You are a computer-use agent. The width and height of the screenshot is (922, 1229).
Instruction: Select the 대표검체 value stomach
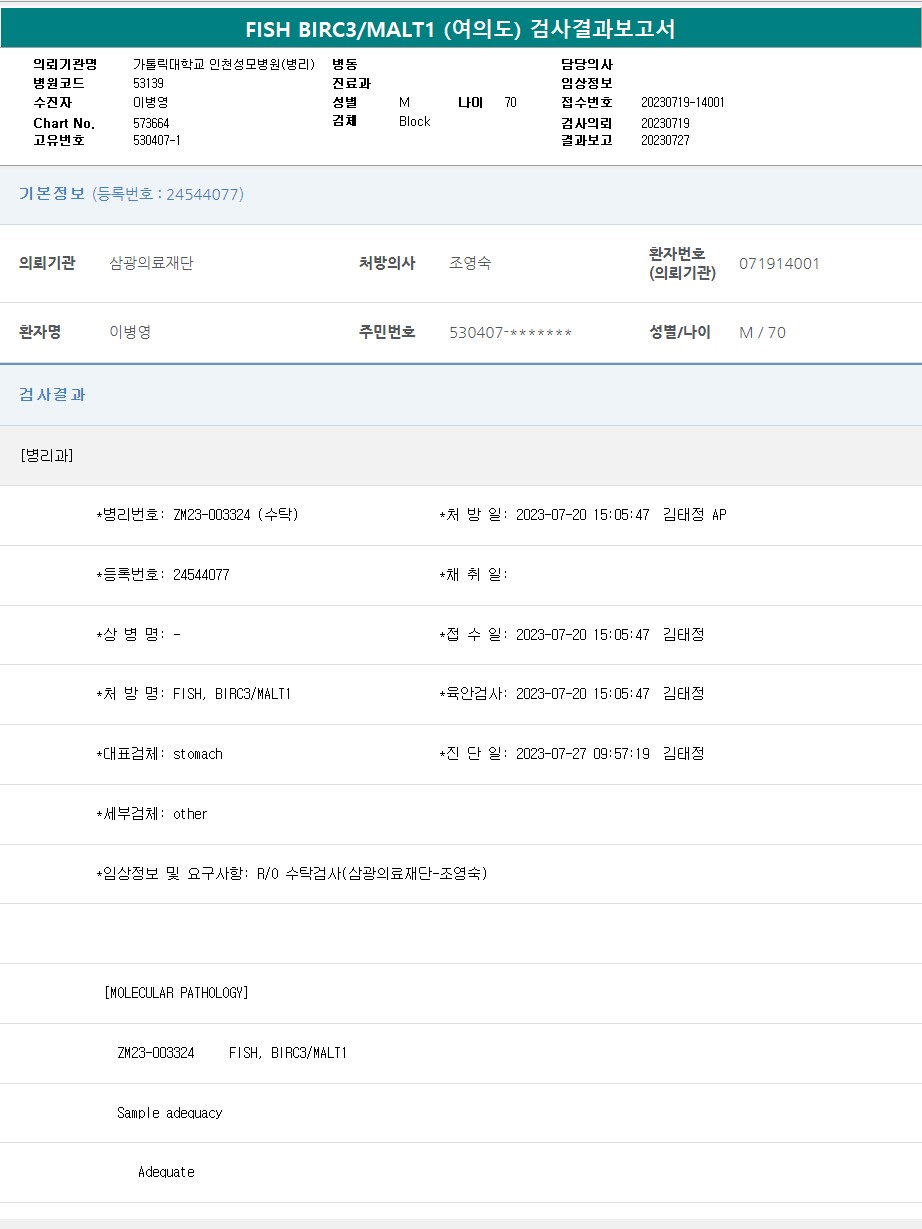point(198,754)
